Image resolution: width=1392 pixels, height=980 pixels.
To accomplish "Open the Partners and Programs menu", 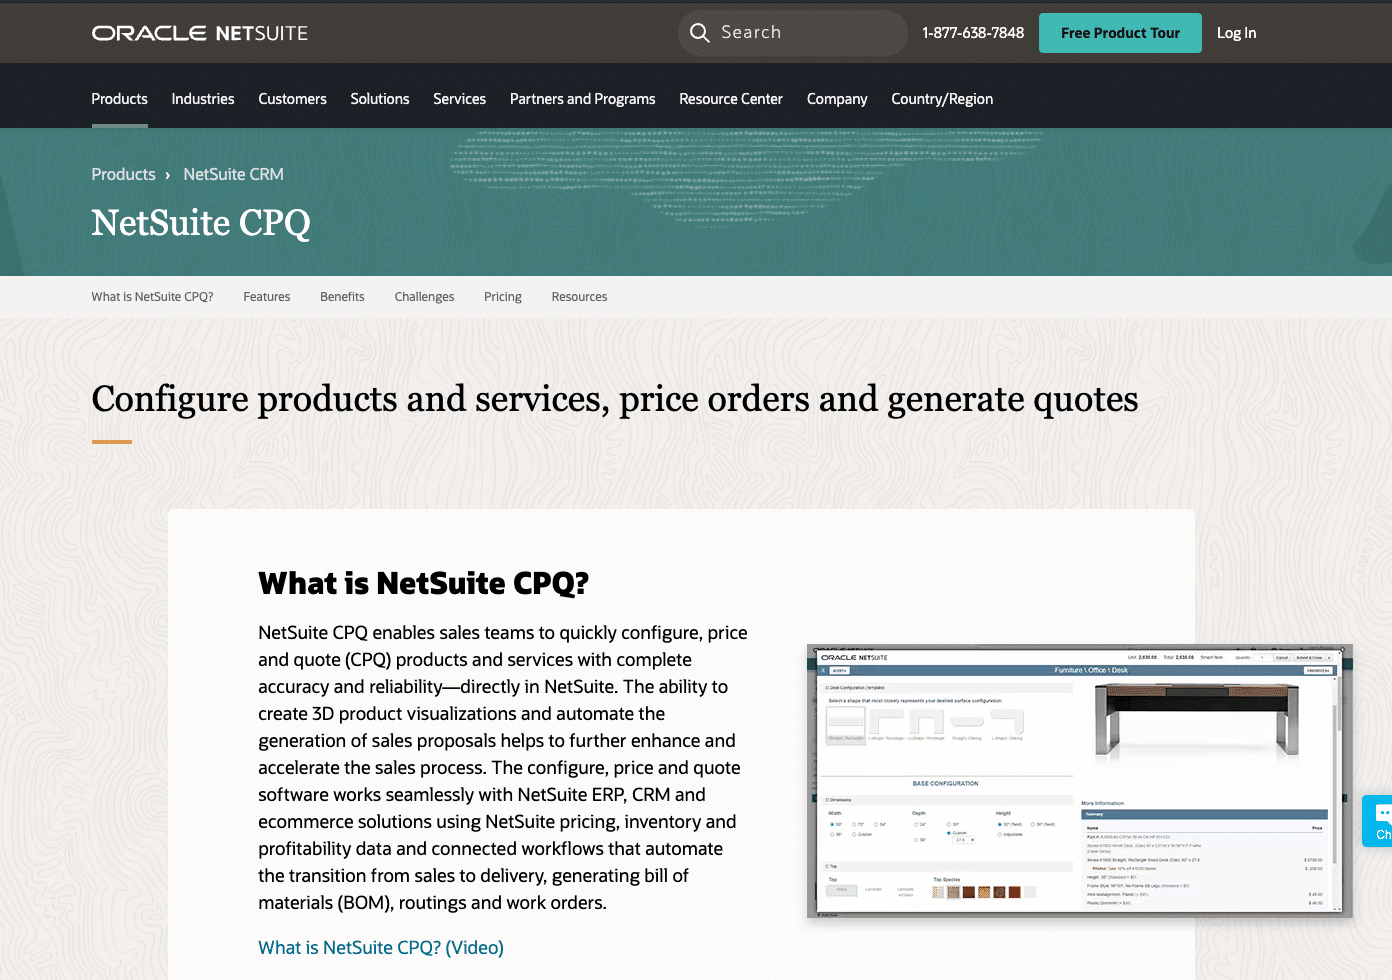I will coord(582,99).
